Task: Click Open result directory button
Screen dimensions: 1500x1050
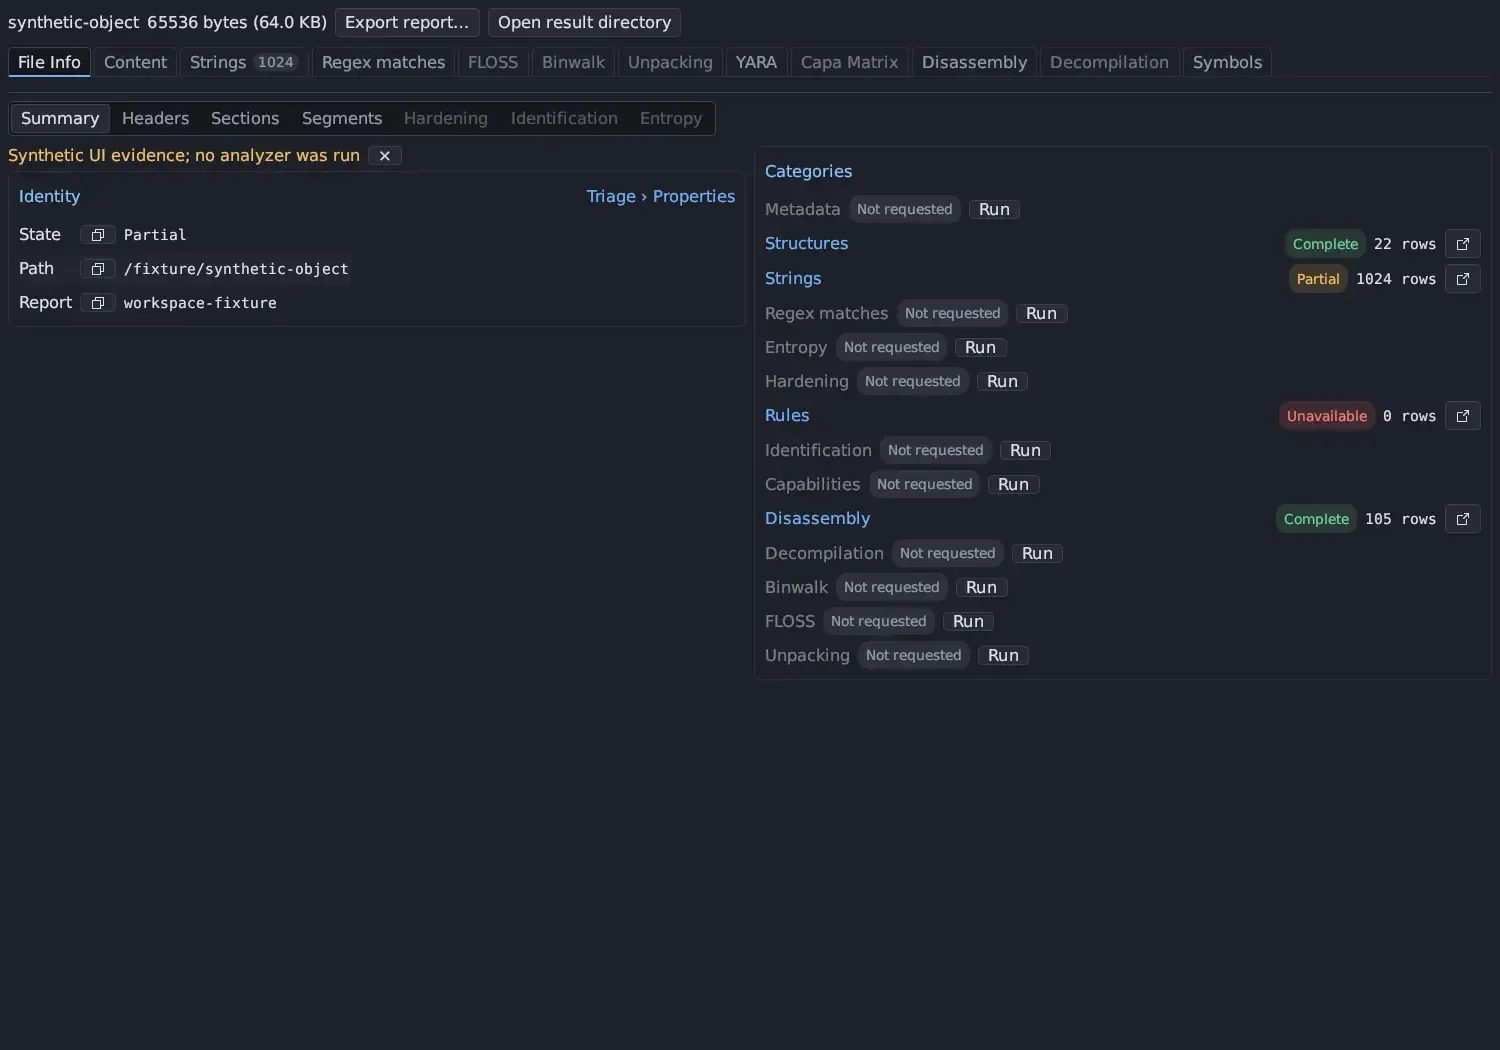Action: [584, 22]
